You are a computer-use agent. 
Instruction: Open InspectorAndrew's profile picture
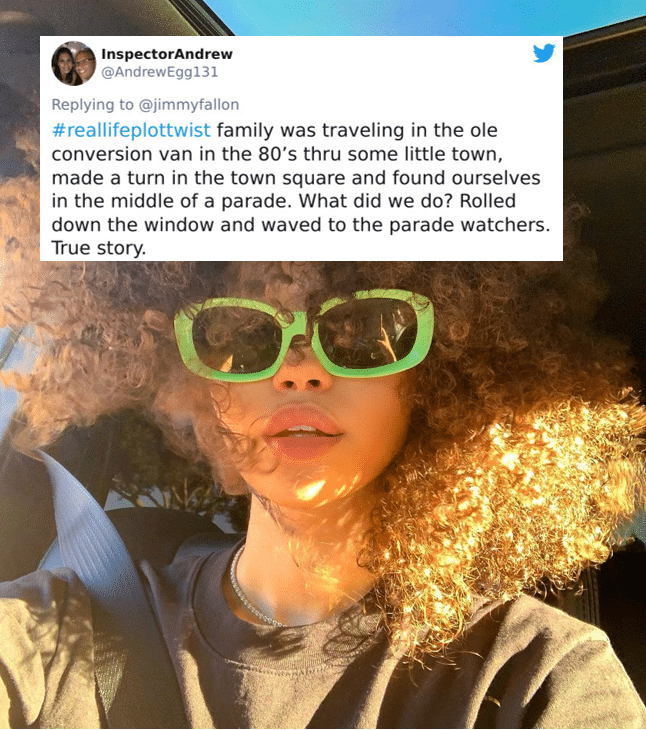coord(74,63)
